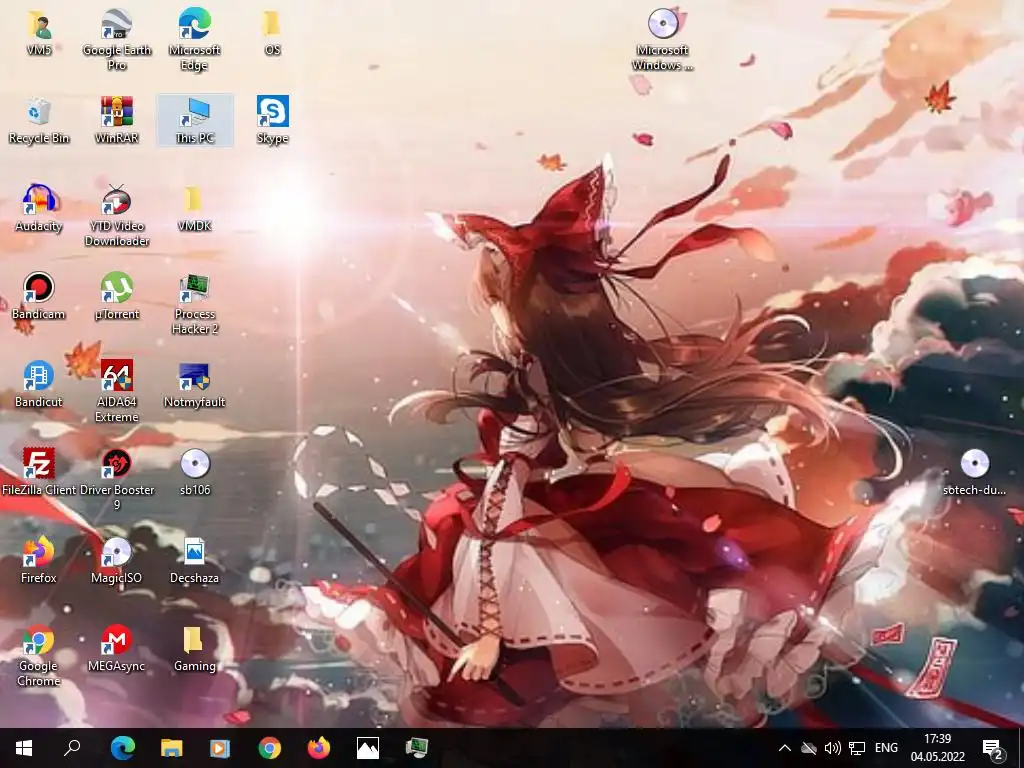Select Decshaza image file
Screen dimensions: 1024x768
click(x=195, y=561)
